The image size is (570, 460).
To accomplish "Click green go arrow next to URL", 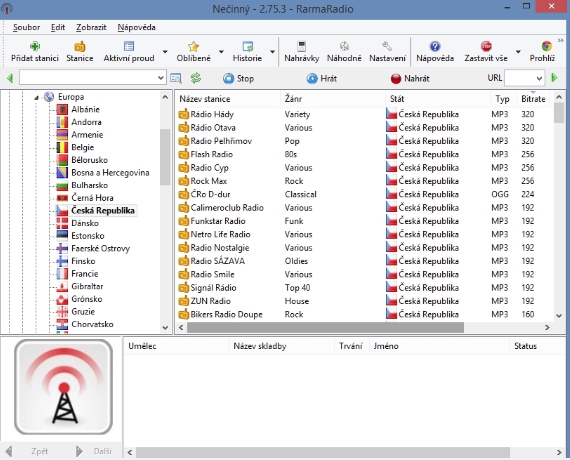I will click(x=554, y=77).
